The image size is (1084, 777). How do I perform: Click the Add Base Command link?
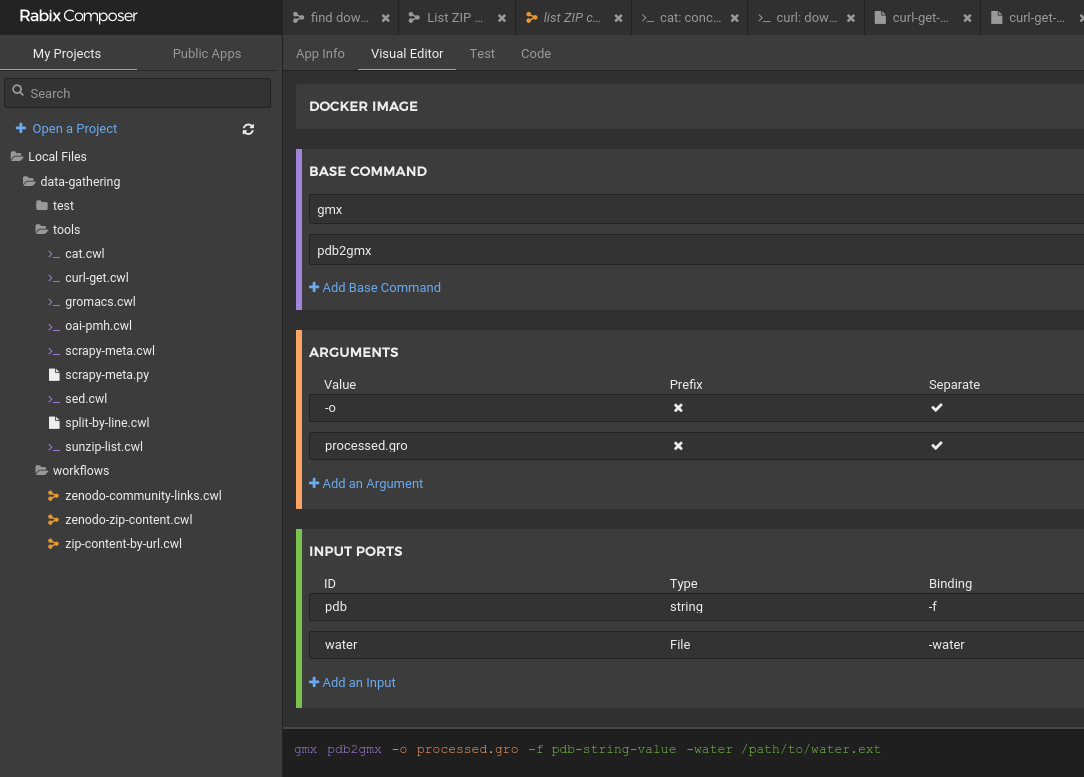point(382,288)
